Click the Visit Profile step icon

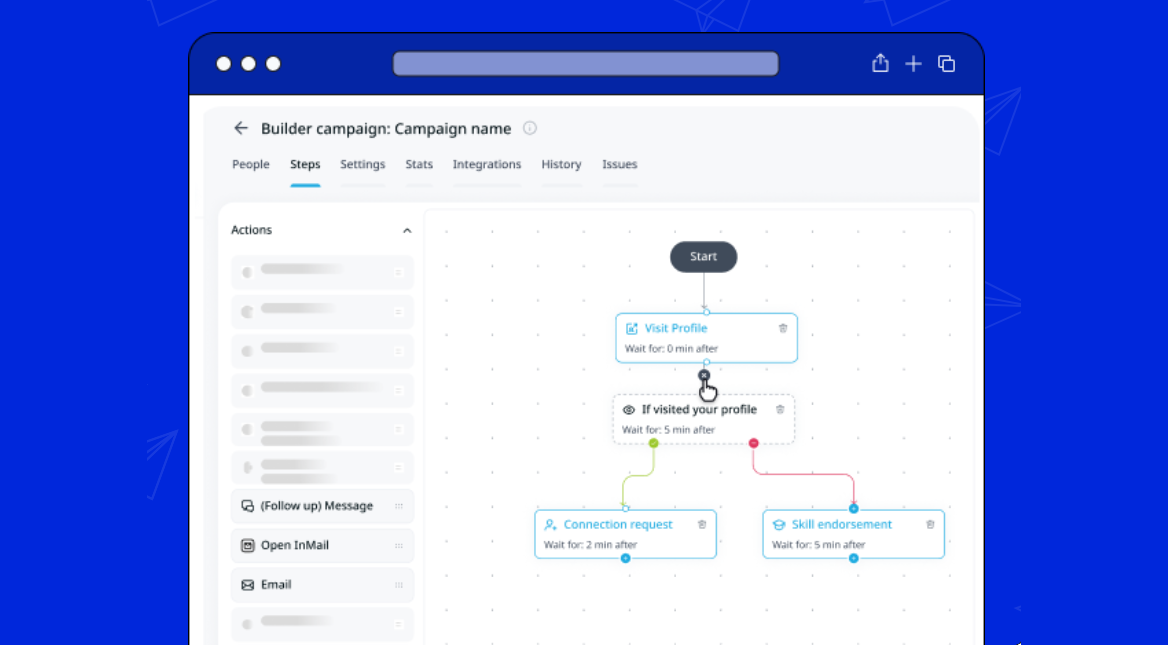(632, 328)
